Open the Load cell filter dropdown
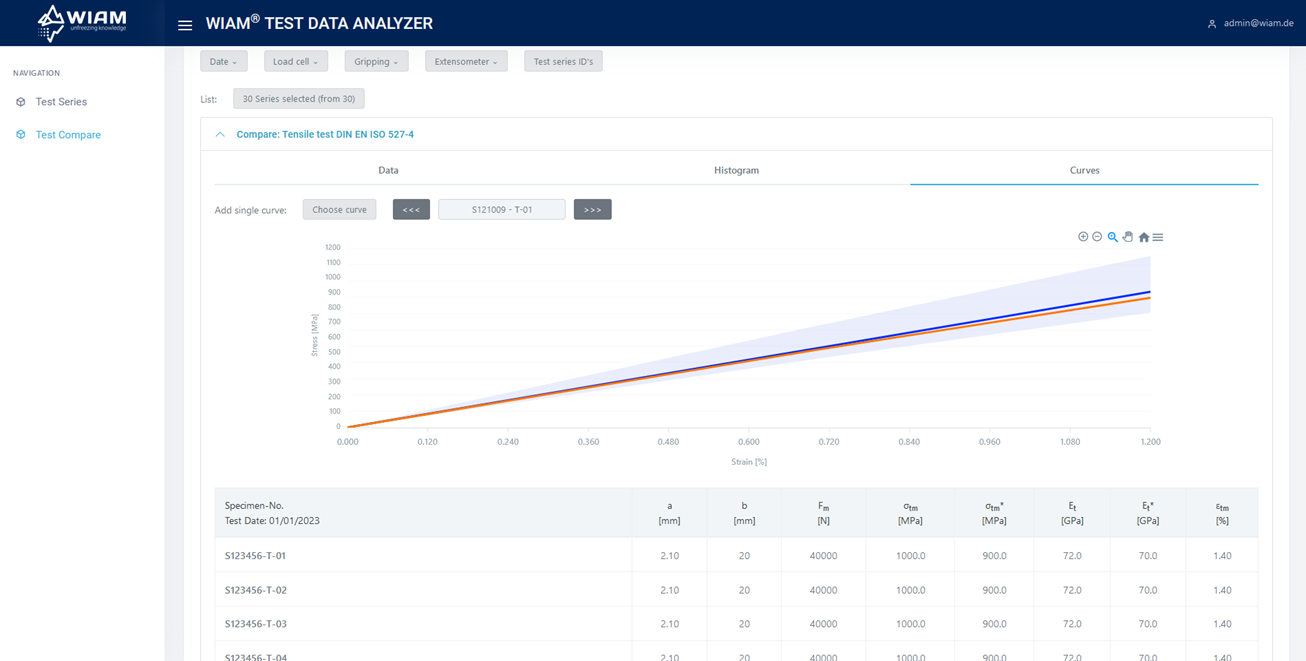The image size is (1306, 661). [x=295, y=62]
